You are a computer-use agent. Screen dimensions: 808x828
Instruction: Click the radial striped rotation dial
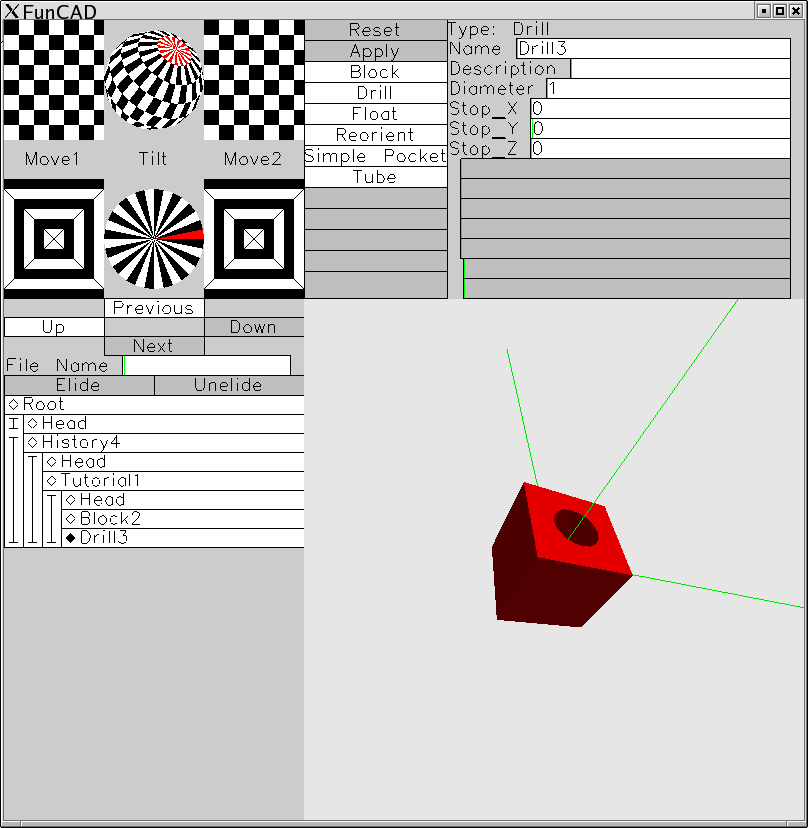click(154, 239)
